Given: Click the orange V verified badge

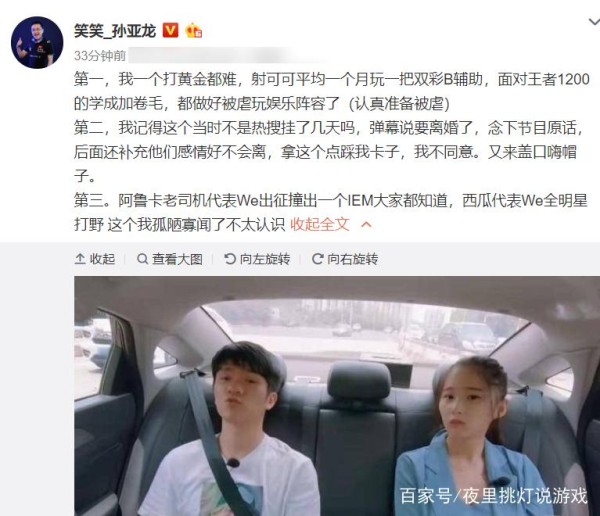Looking at the screenshot, I should 170,30.
